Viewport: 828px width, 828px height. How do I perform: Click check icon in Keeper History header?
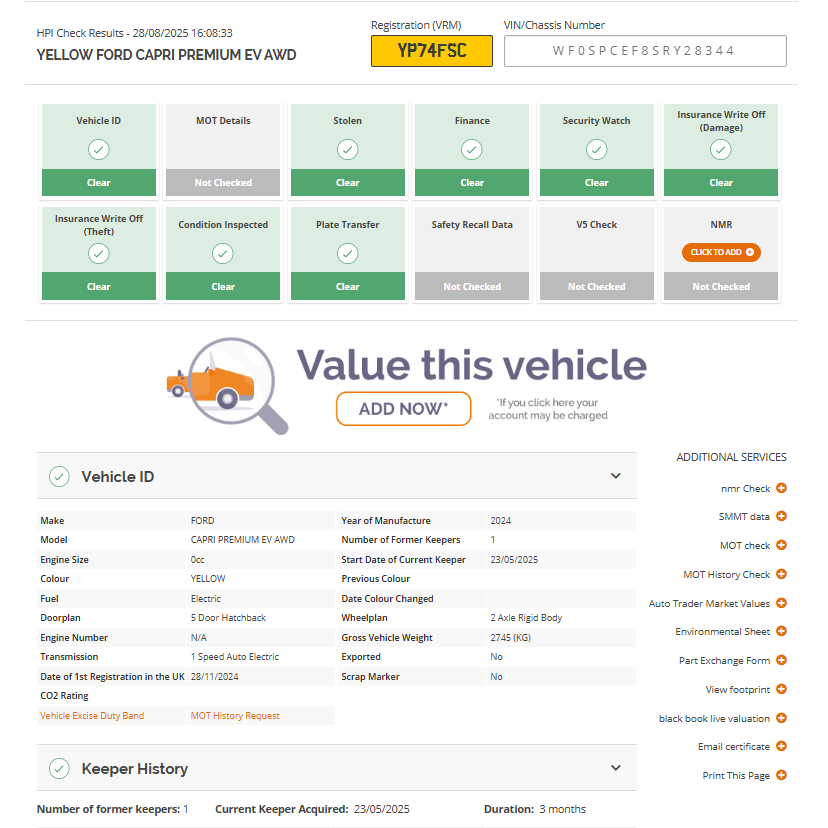[x=59, y=769]
